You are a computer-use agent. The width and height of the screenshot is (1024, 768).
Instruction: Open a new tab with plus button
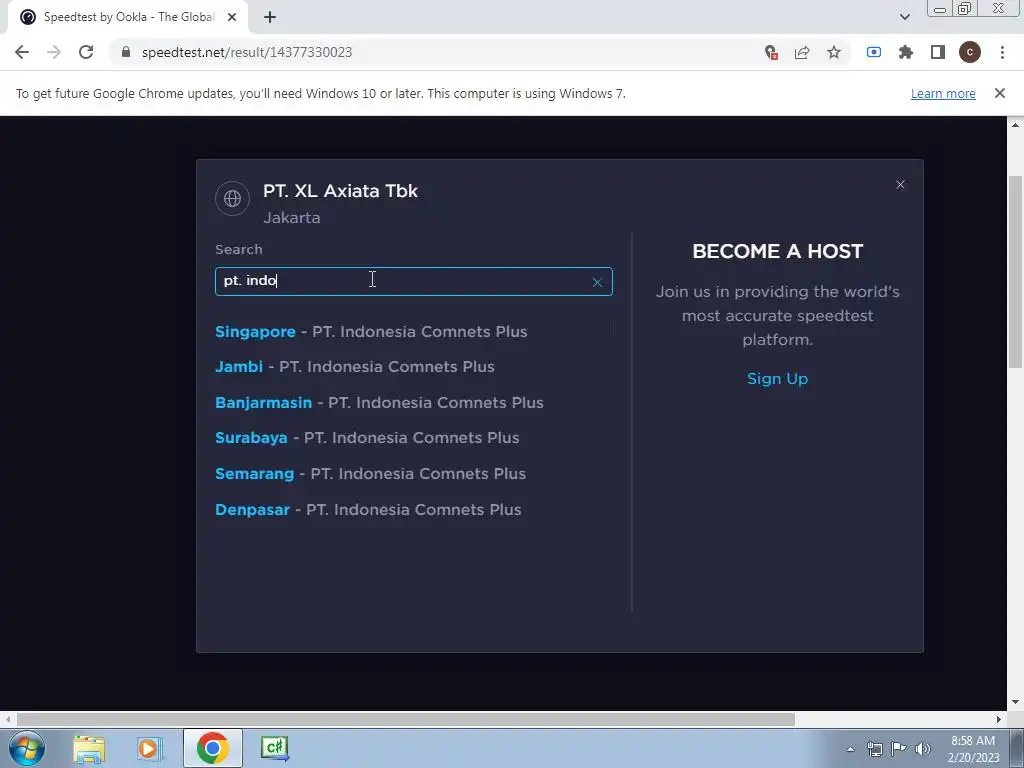pos(270,18)
